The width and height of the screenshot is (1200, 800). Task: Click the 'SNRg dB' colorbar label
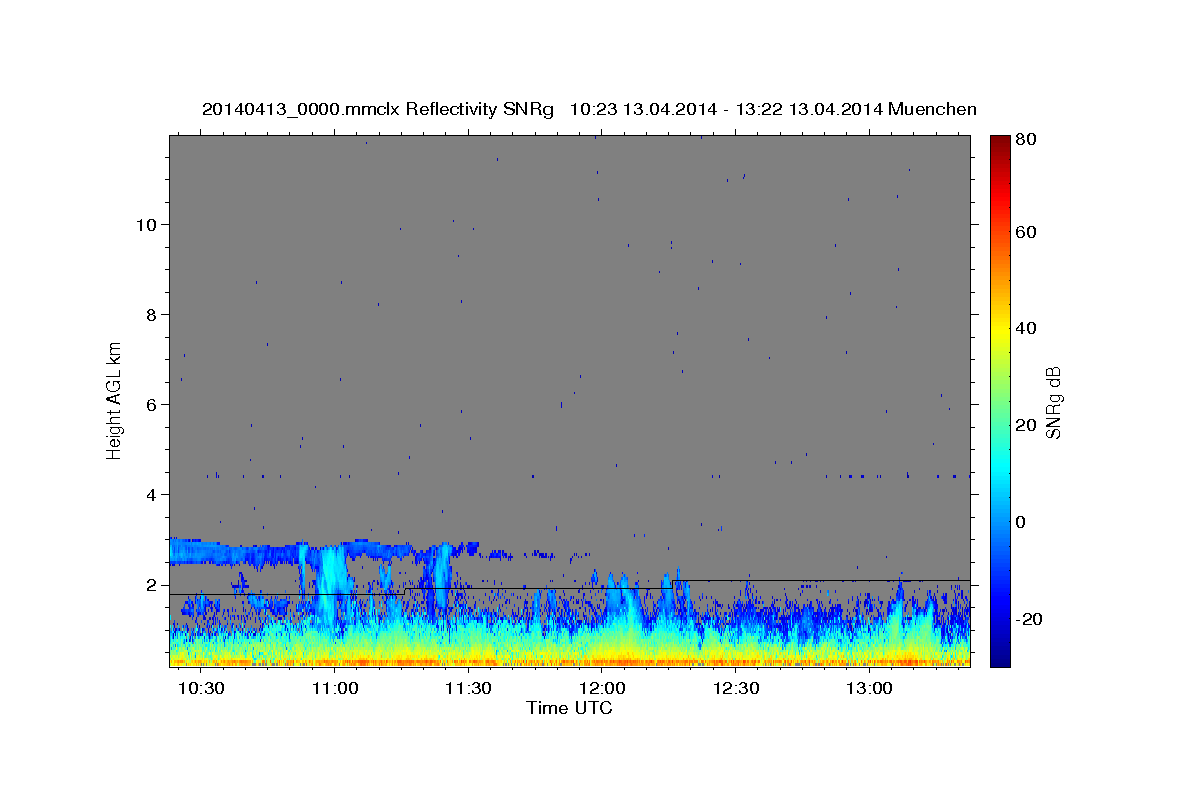click(1053, 403)
